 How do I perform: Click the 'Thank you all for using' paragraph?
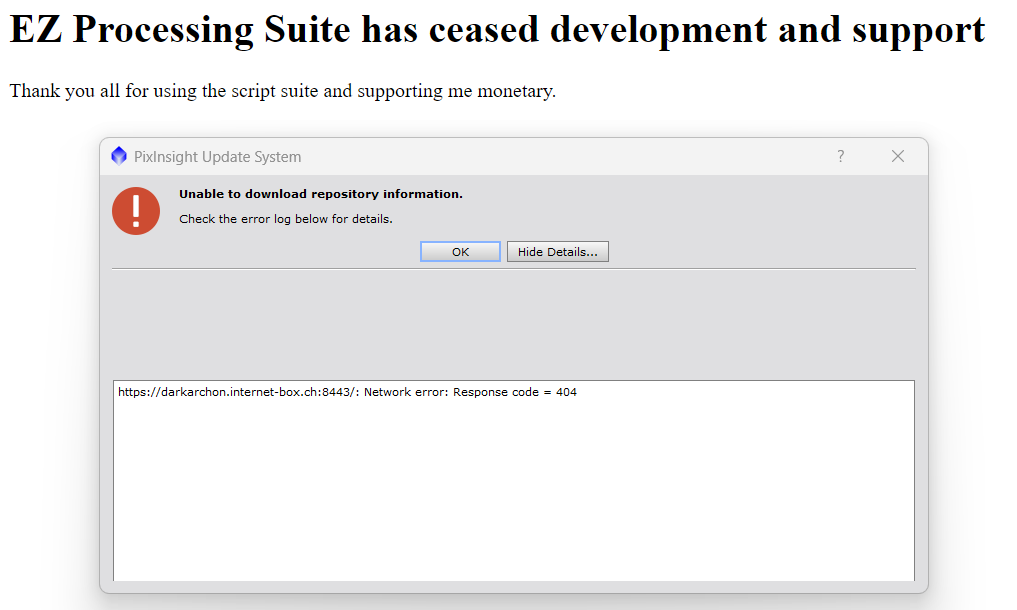click(283, 91)
